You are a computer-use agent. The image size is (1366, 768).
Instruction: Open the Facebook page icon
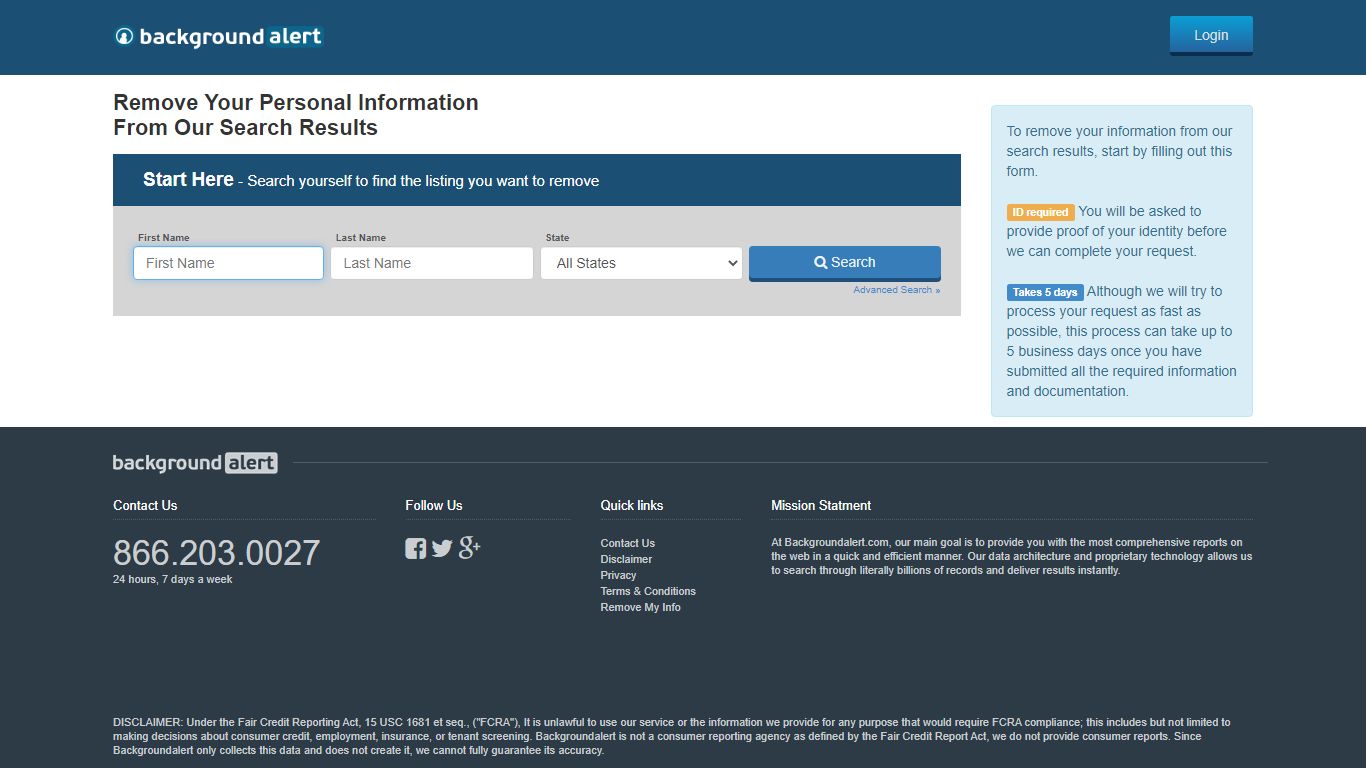[416, 548]
